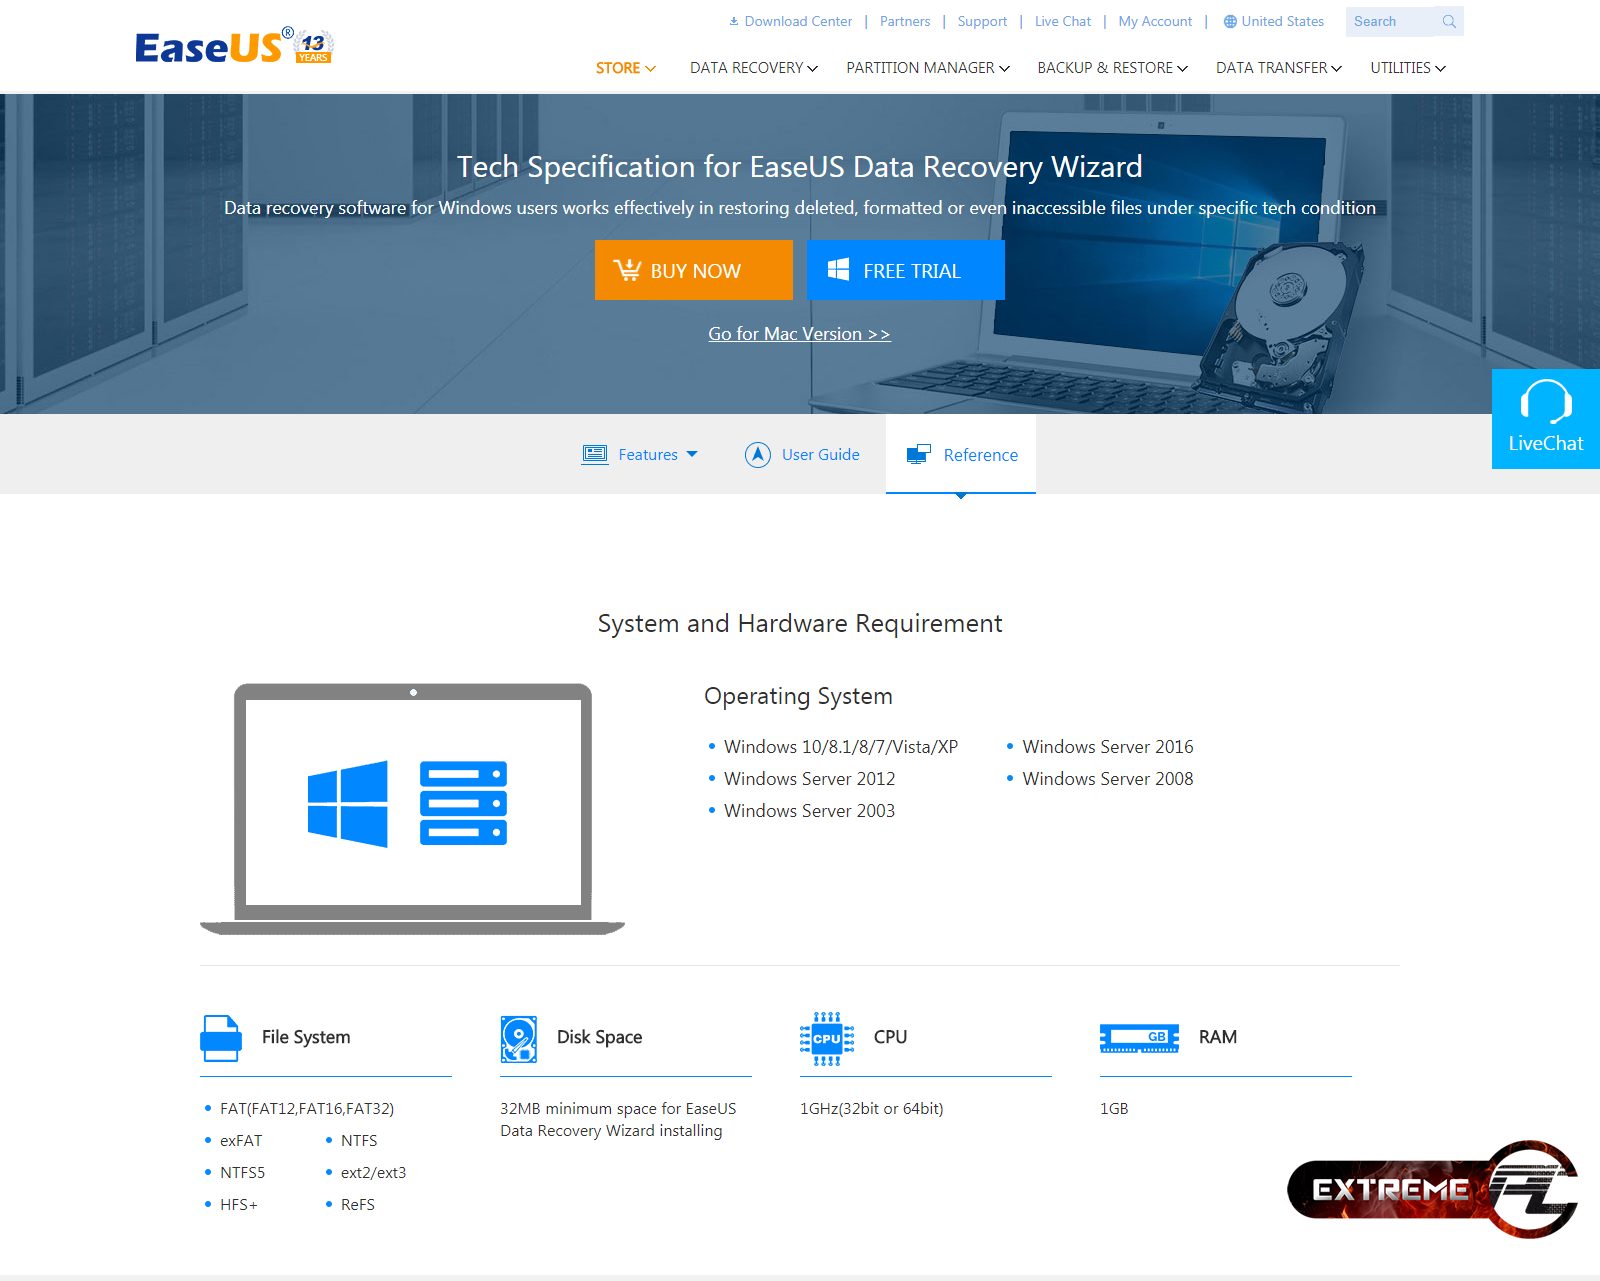The image size is (1600, 1281).
Task: Switch to the User Guide tab
Action: (802, 455)
